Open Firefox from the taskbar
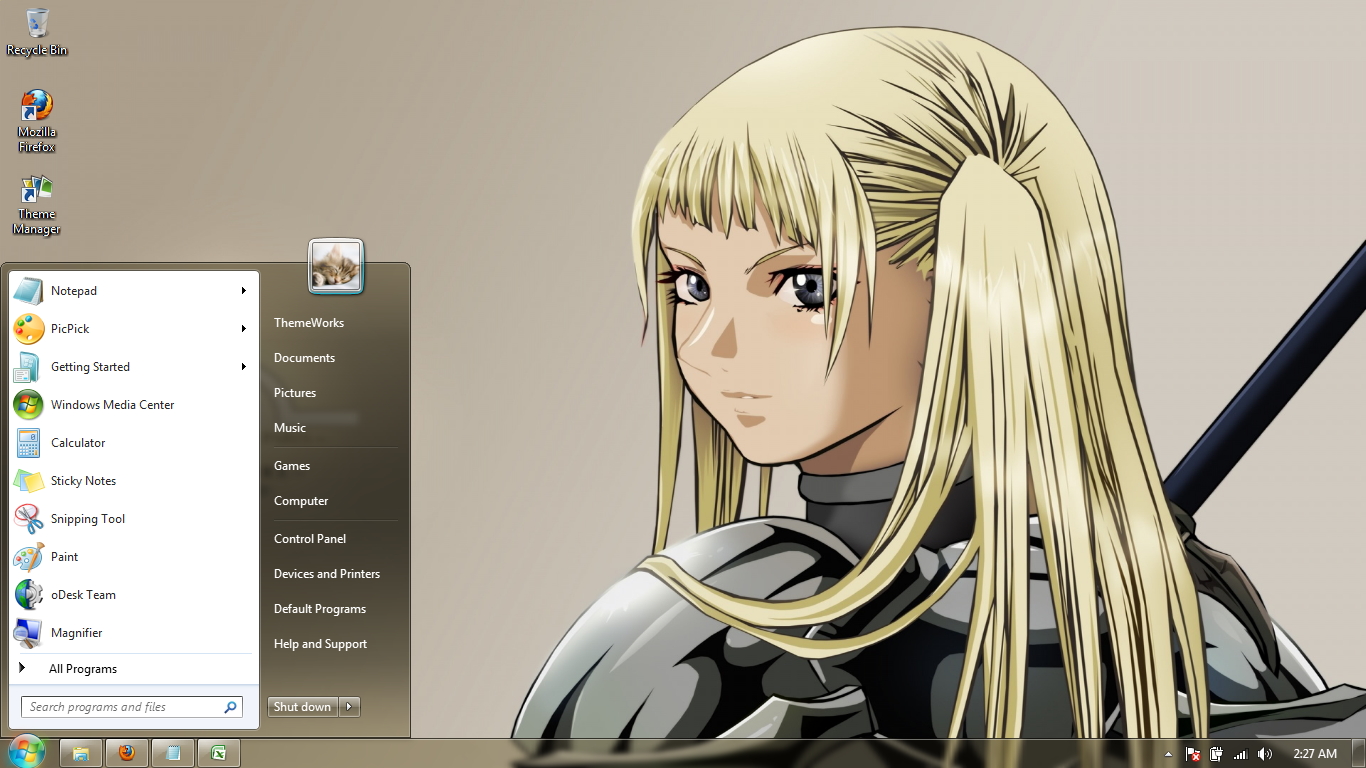The height and width of the screenshot is (768, 1366). point(127,752)
